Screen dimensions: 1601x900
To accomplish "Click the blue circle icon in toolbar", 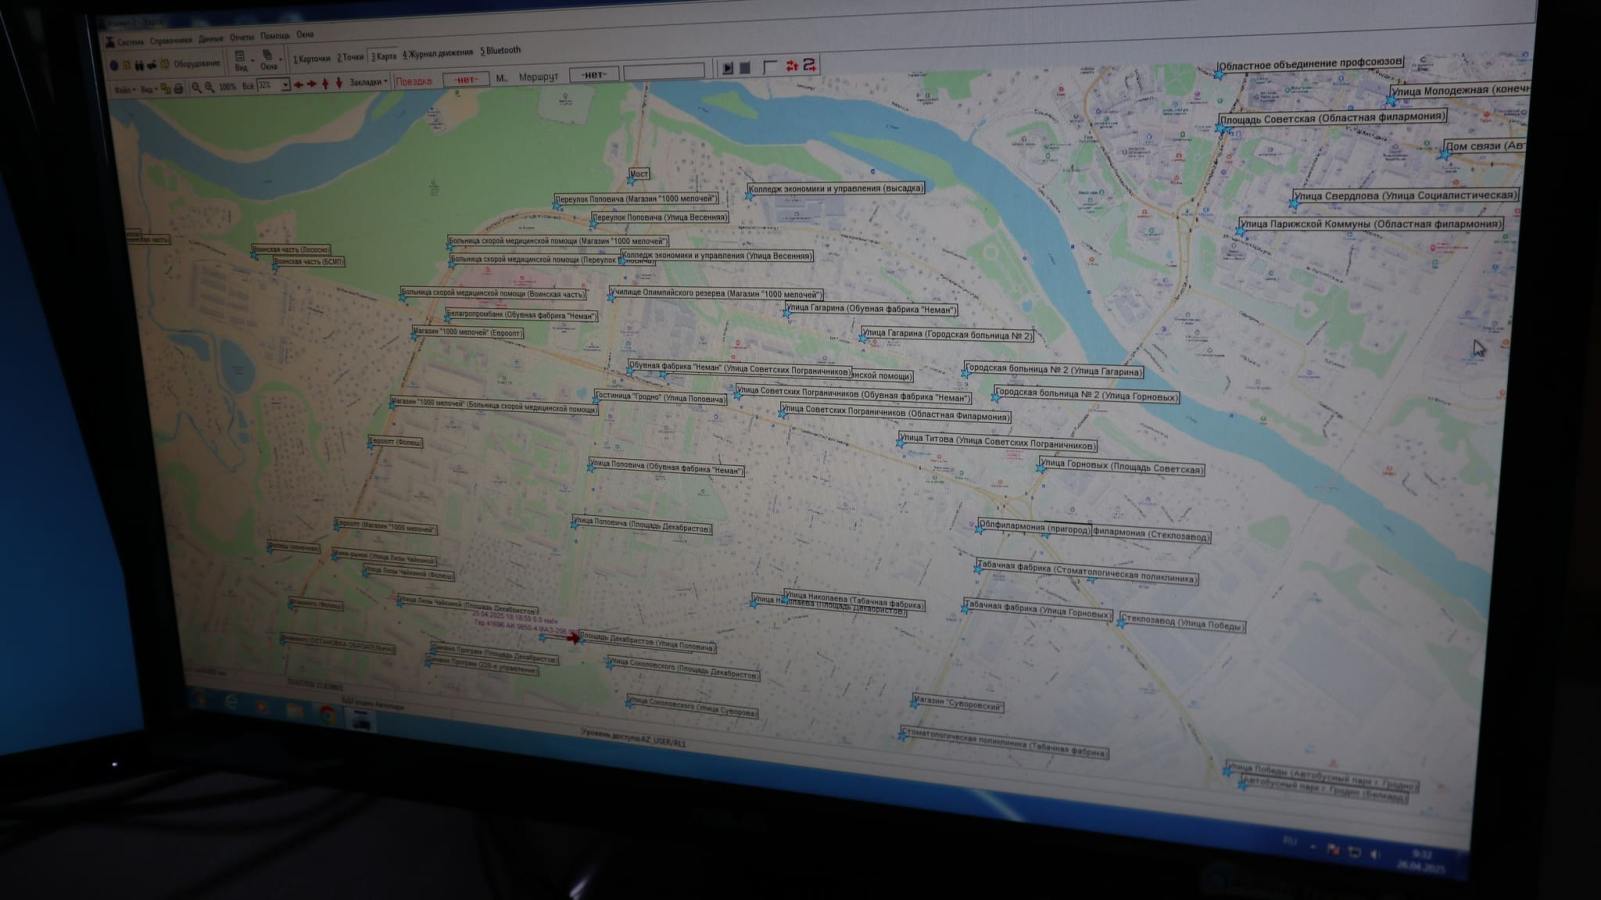I will pos(114,65).
